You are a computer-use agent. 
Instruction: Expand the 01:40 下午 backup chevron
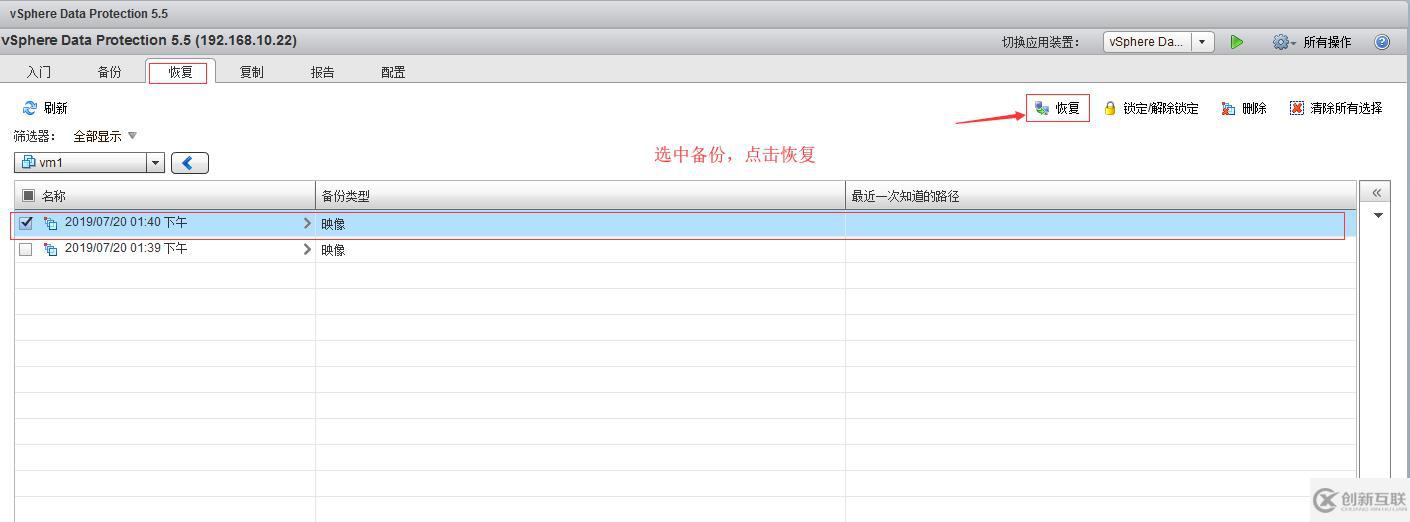point(307,223)
